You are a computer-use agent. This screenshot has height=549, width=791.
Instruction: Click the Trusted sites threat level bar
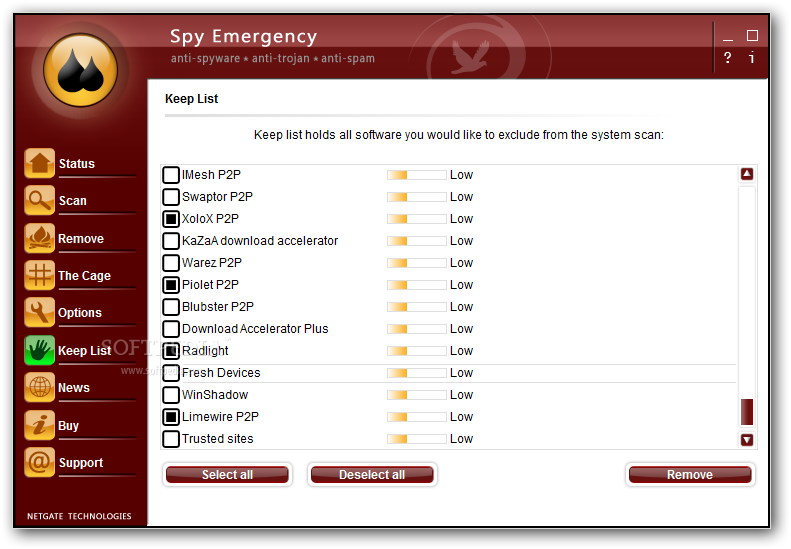pyautogui.click(x=417, y=439)
